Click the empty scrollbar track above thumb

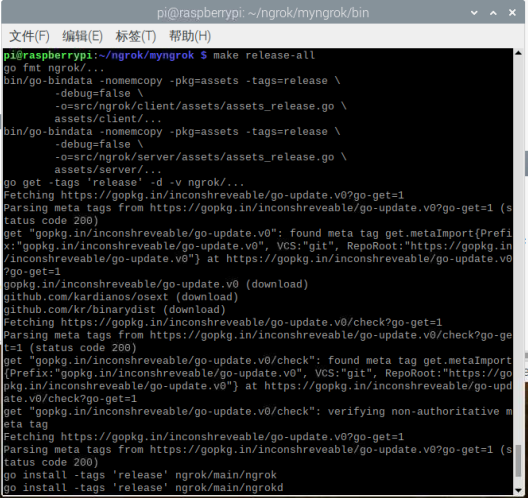coord(518,249)
